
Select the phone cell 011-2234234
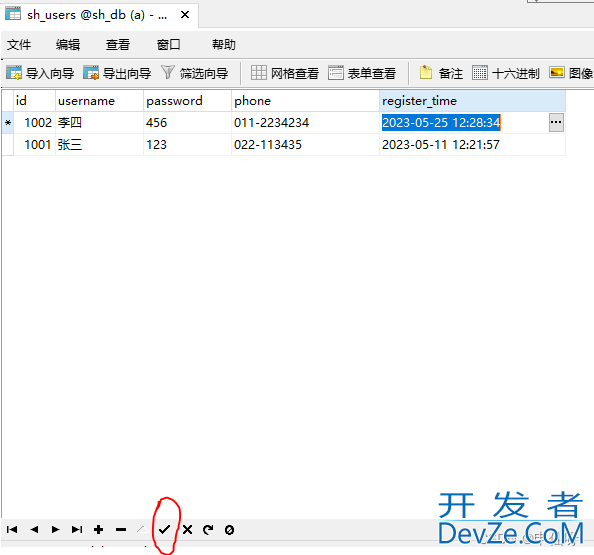pos(305,123)
